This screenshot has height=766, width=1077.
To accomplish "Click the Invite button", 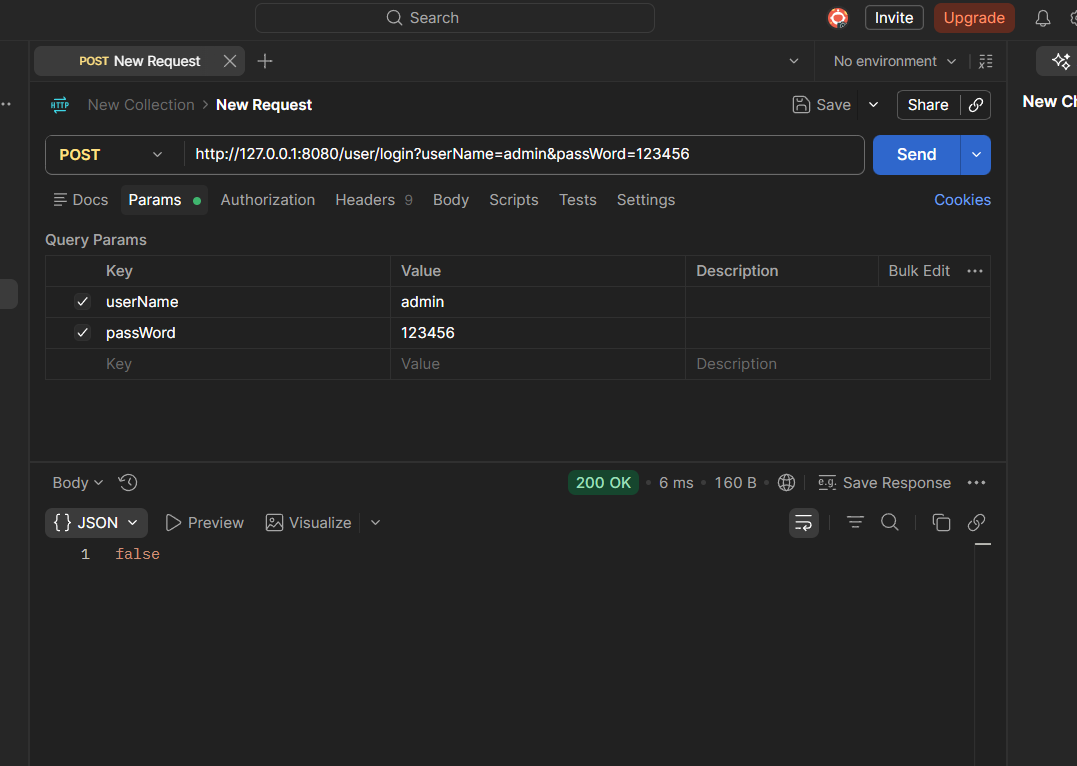I will (x=894, y=18).
